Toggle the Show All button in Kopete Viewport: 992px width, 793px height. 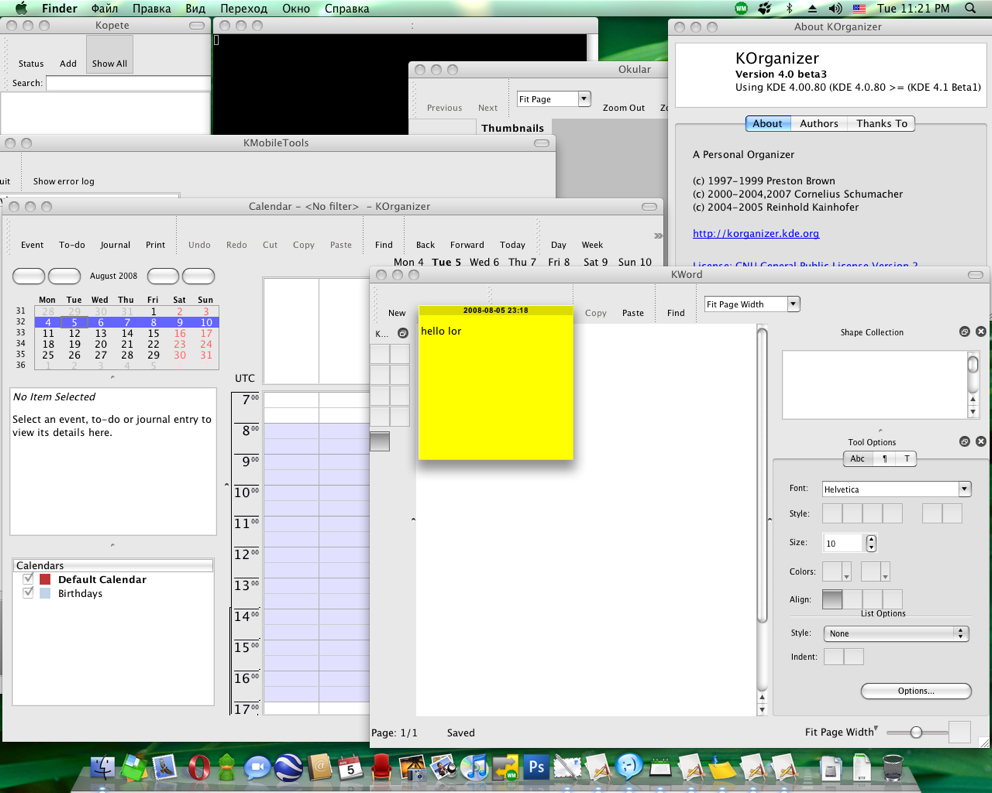[x=109, y=63]
